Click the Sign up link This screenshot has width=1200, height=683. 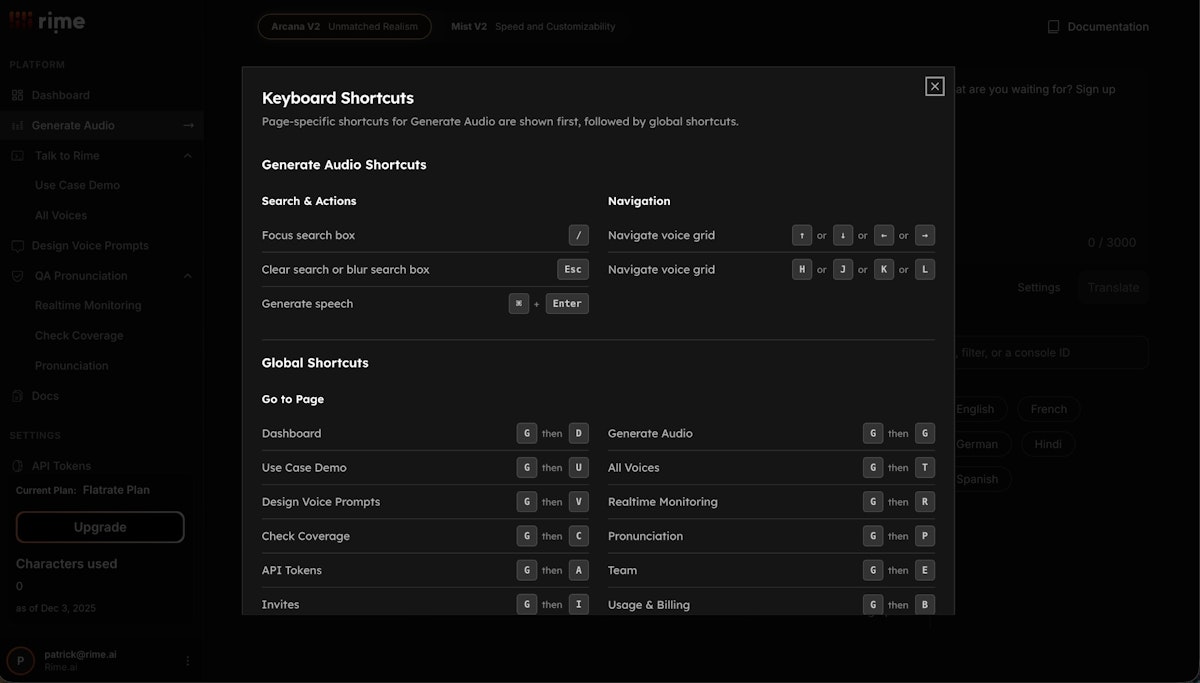point(1095,88)
